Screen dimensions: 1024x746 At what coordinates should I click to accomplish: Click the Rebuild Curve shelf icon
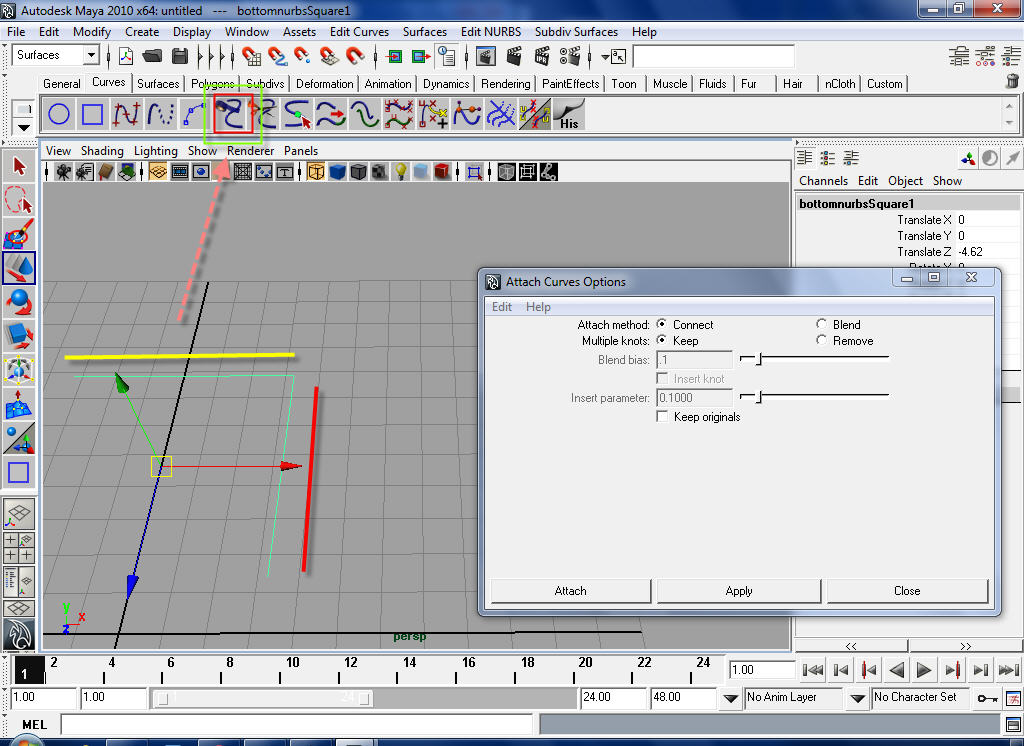pos(365,114)
